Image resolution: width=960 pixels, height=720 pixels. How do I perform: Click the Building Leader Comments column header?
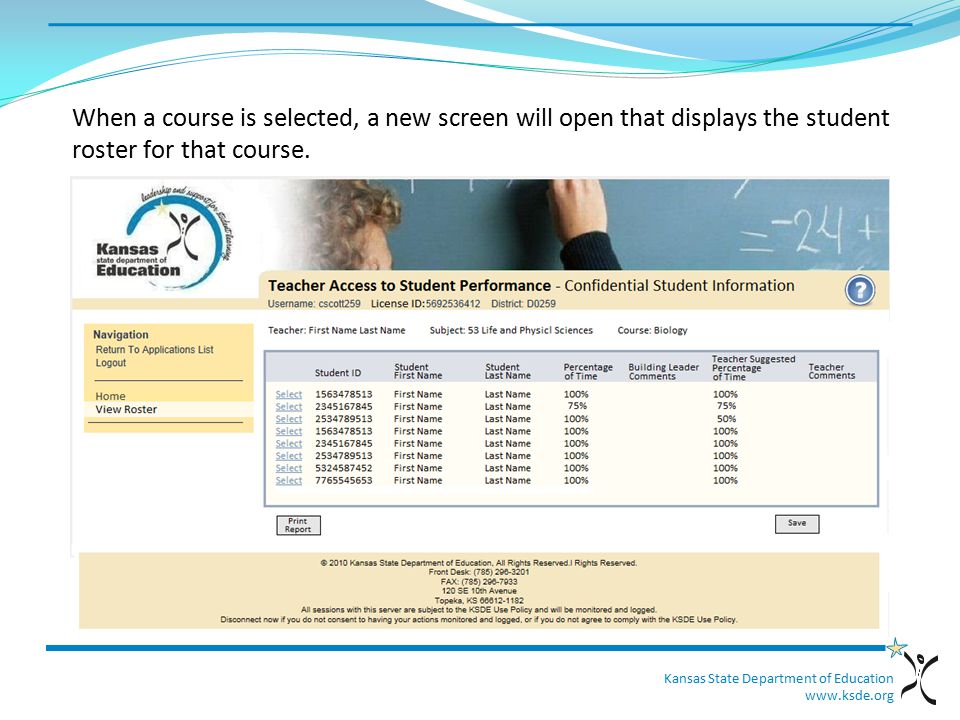pos(663,372)
